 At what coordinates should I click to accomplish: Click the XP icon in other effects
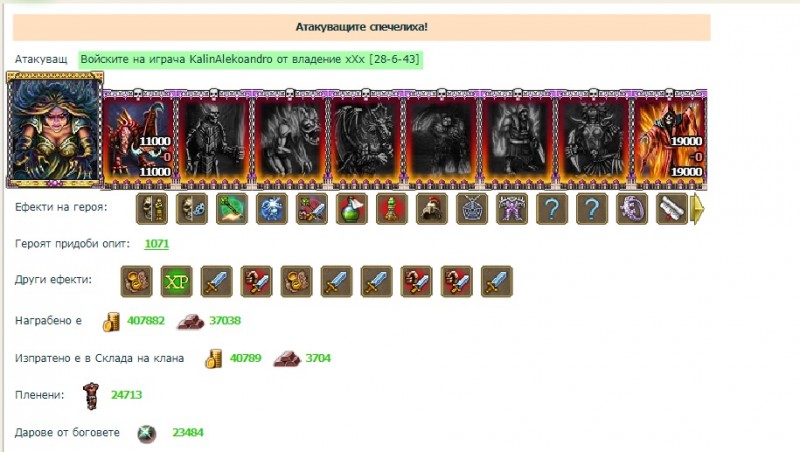click(177, 281)
